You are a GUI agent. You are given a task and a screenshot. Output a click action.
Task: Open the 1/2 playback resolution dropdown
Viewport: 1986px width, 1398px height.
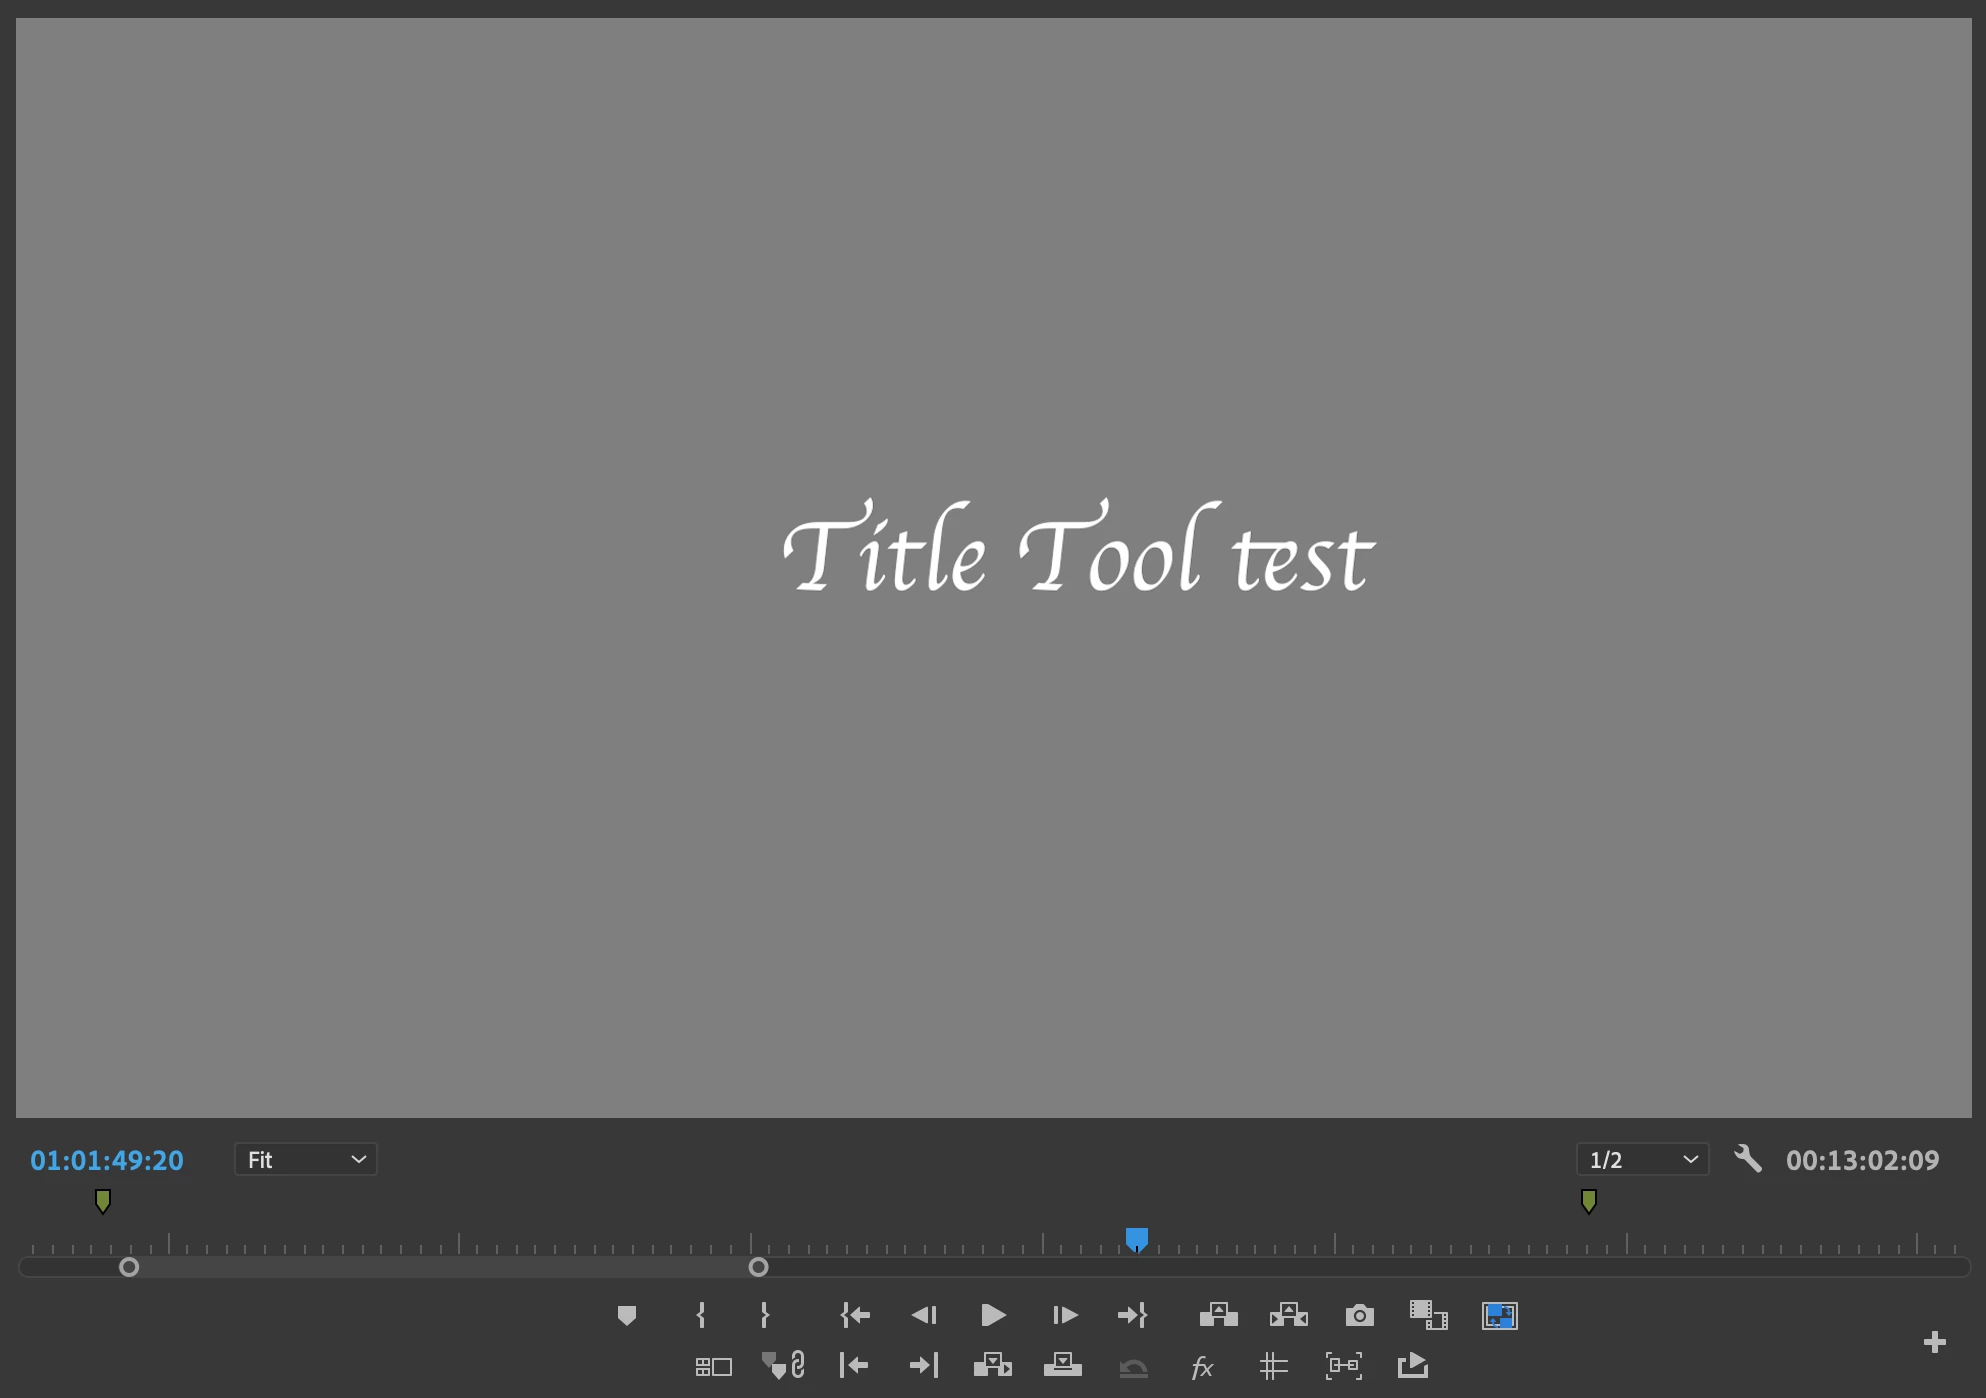tap(1642, 1159)
